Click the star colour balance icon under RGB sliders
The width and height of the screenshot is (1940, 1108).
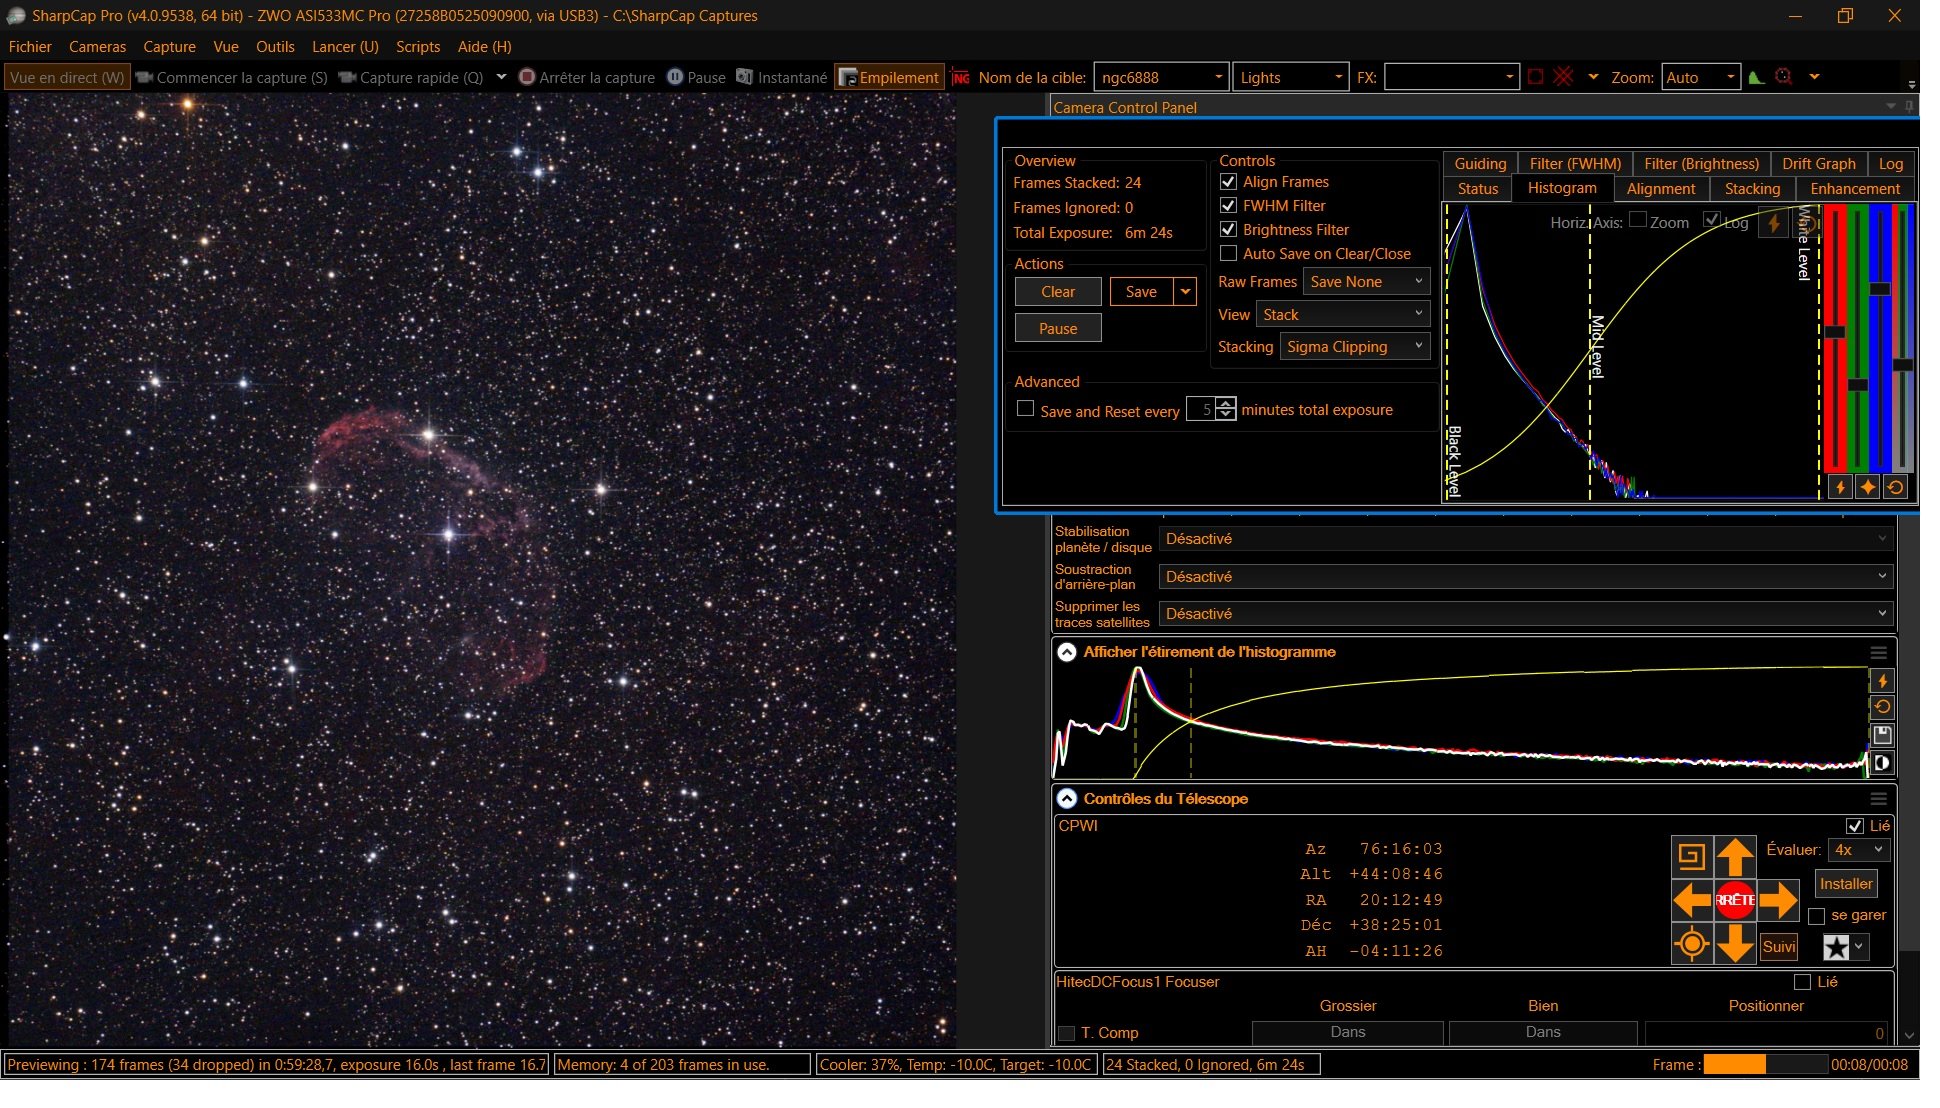point(1867,487)
